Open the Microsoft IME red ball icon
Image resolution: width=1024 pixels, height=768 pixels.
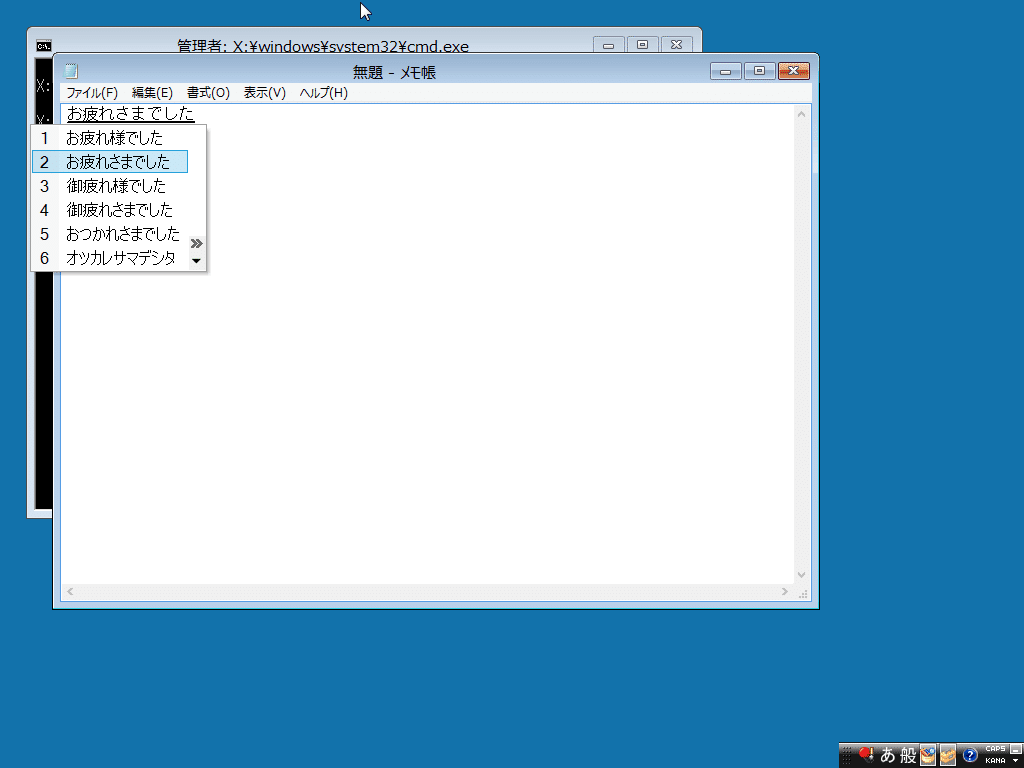click(x=866, y=755)
